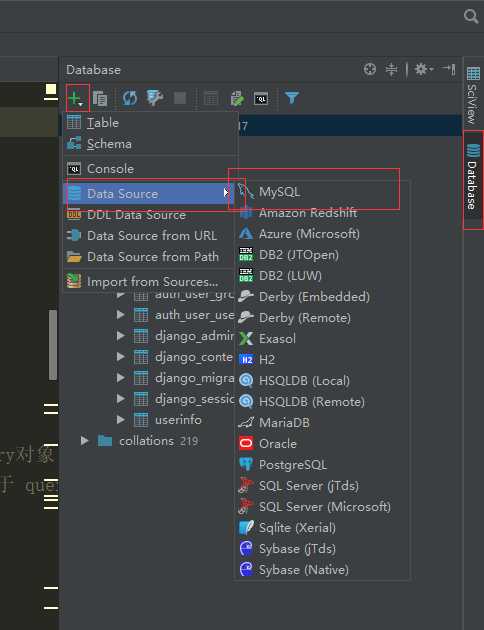Click the Collapse All icon in Database header
The height and width of the screenshot is (630, 484).
(x=391, y=70)
